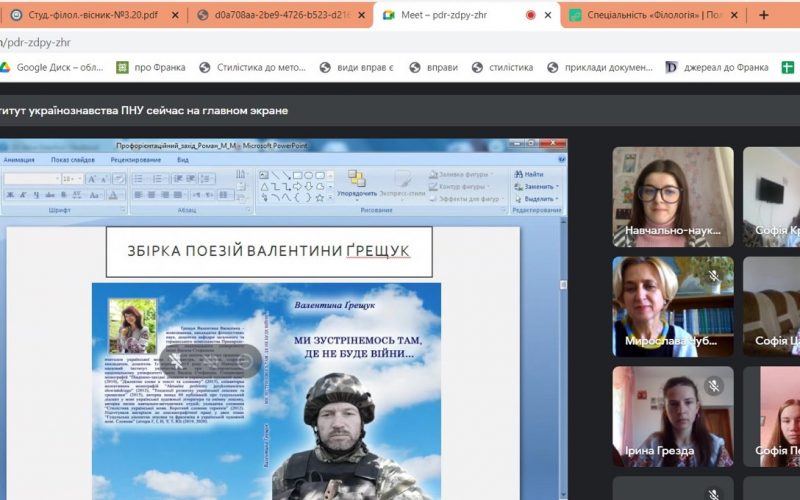Open the Показ слайдов ribbon tab

click(x=73, y=159)
